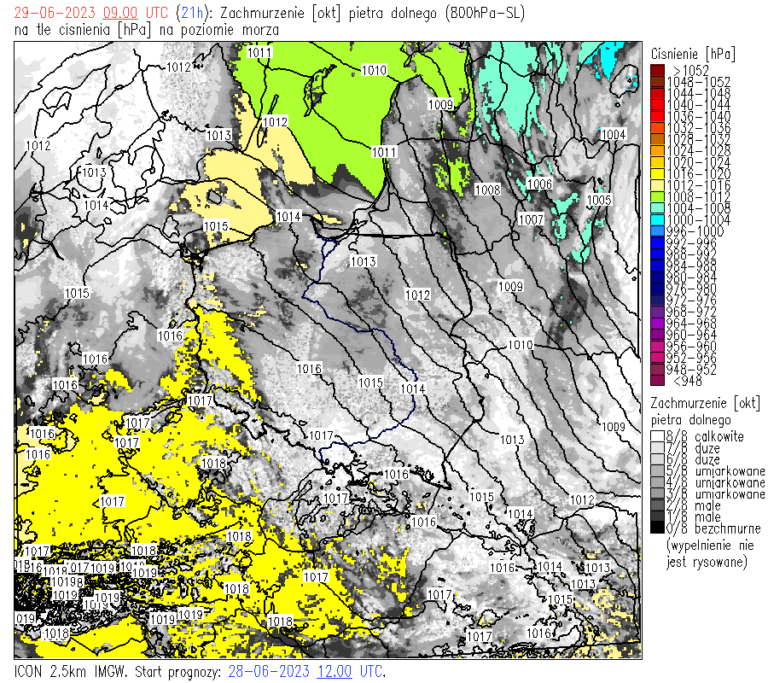Click the 0/8 bezchmurne legend swatch
The image size is (768, 683).
656,528
